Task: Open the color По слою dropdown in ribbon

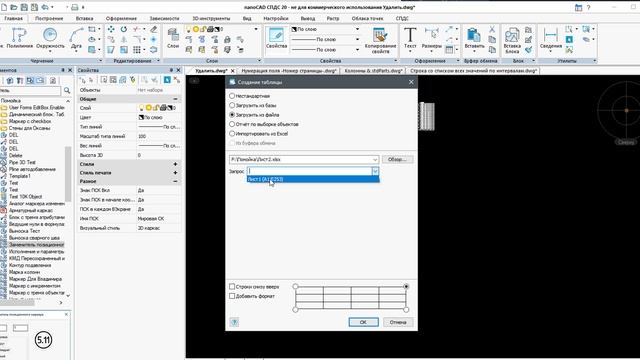Action: pyautogui.click(x=357, y=29)
